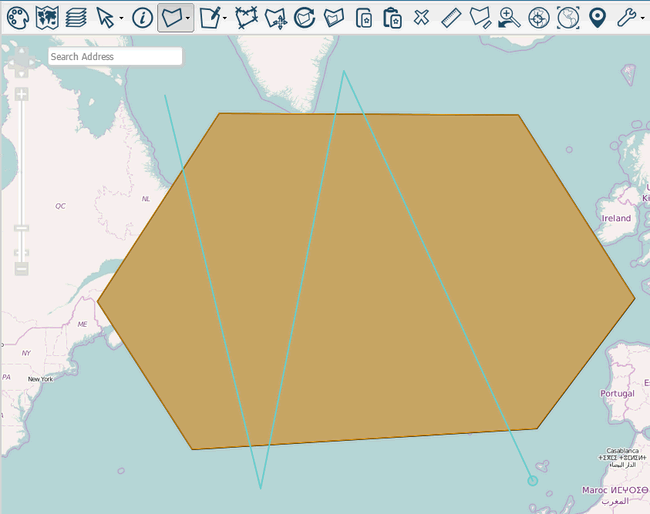Screen dimensions: 650x514
Task: Click the plus zoom in button
Action: 21,95
